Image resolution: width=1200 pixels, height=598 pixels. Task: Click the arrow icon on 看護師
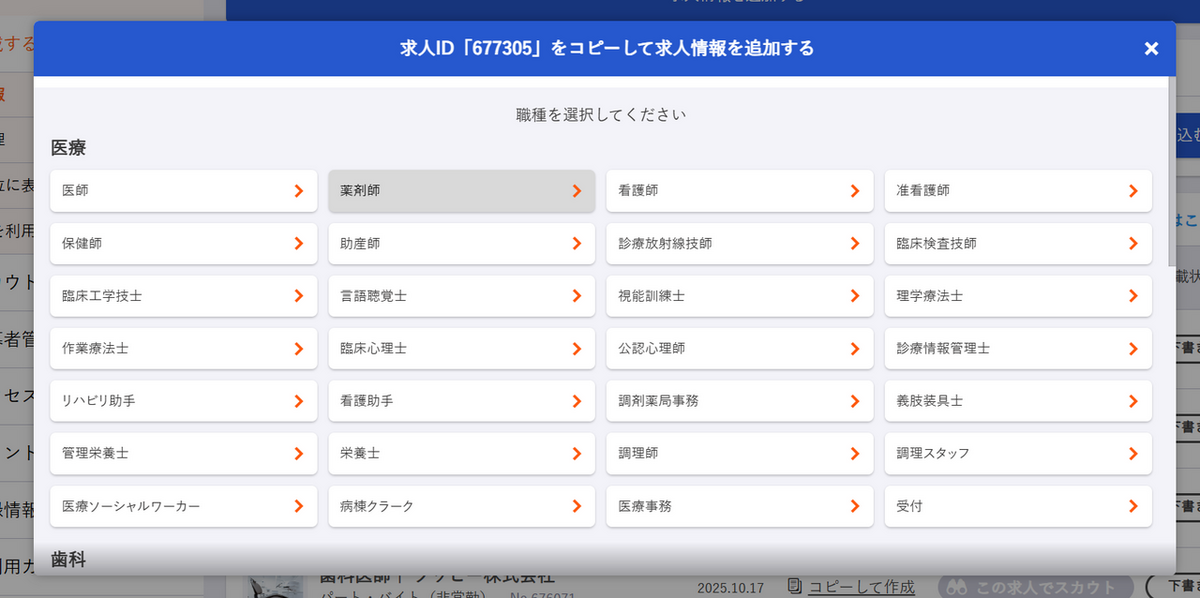[x=854, y=190]
